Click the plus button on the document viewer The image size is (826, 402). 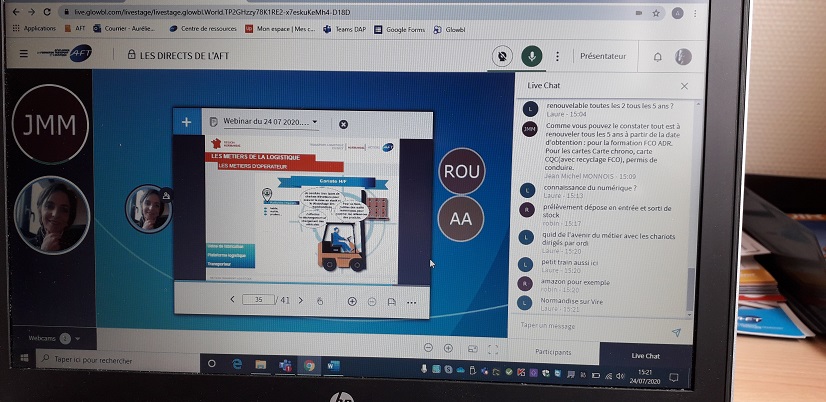[x=186, y=122]
